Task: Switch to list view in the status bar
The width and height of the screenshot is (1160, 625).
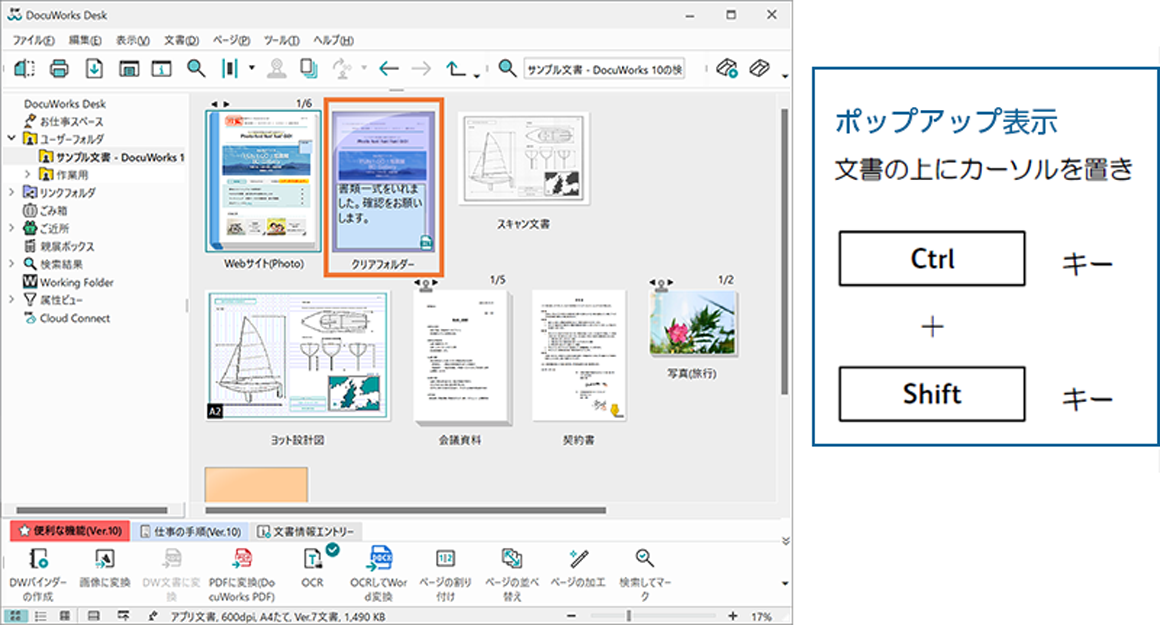Action: (41, 615)
